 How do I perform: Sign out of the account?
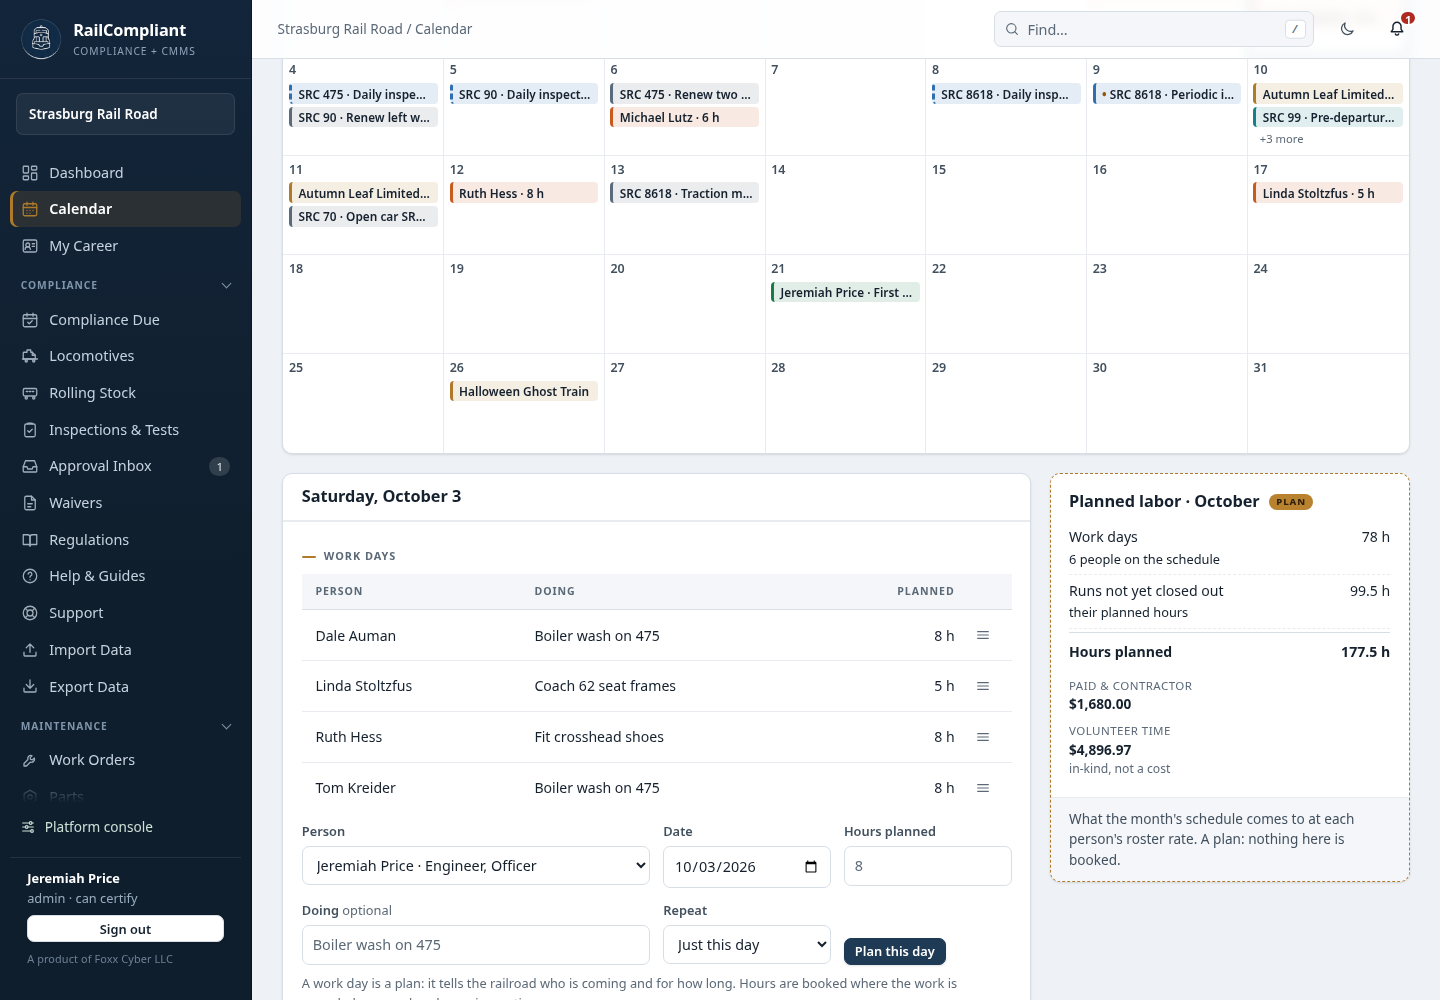(125, 929)
